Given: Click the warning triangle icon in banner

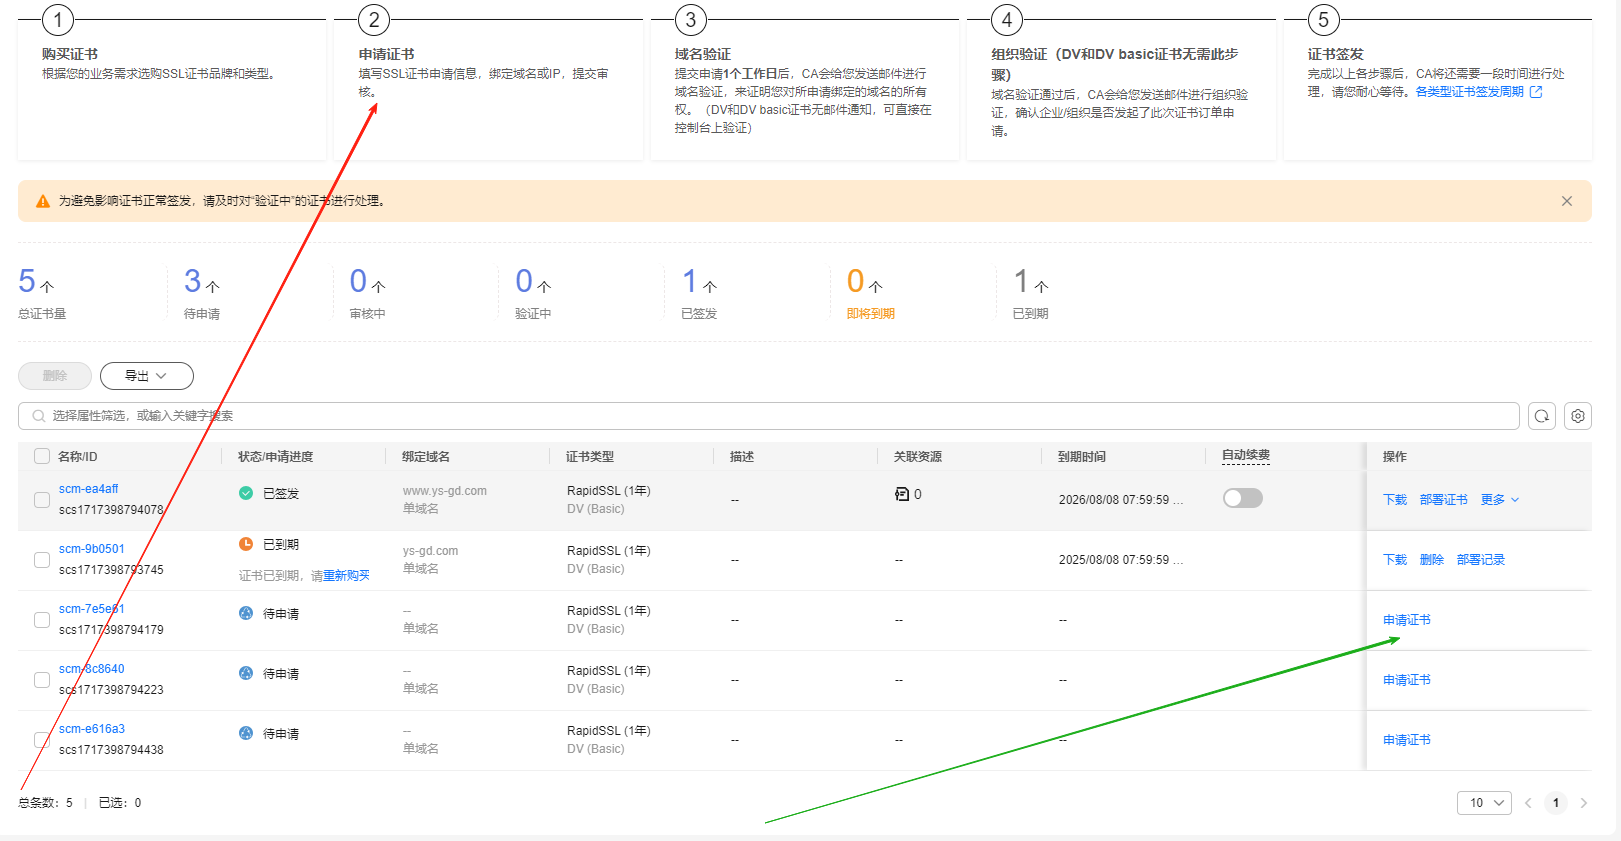Looking at the screenshot, I should [43, 201].
